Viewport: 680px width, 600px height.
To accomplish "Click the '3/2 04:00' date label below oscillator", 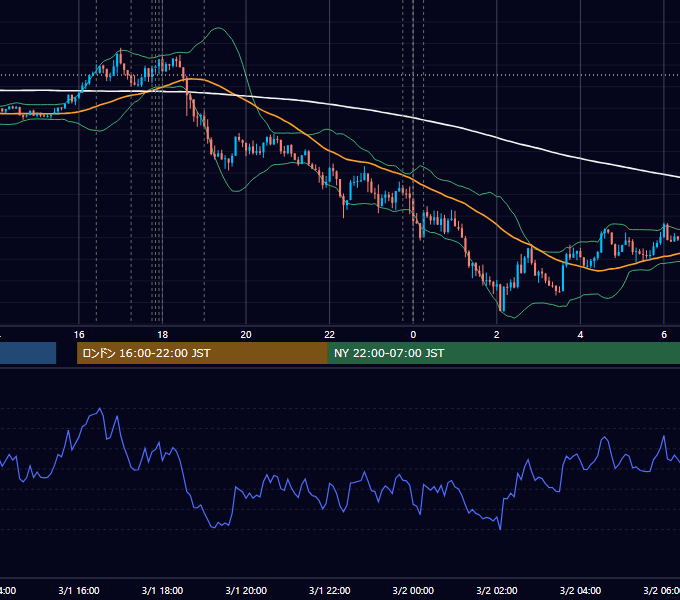I will click(x=580, y=590).
